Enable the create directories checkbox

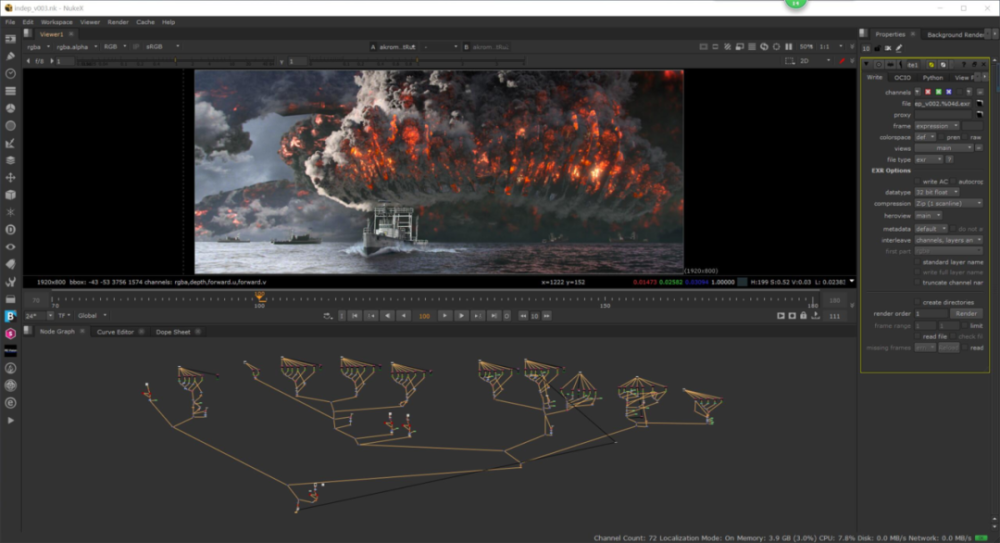point(917,301)
